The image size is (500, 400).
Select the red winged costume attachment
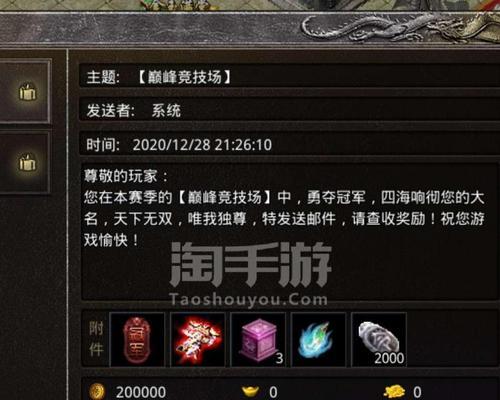[x=198, y=340]
